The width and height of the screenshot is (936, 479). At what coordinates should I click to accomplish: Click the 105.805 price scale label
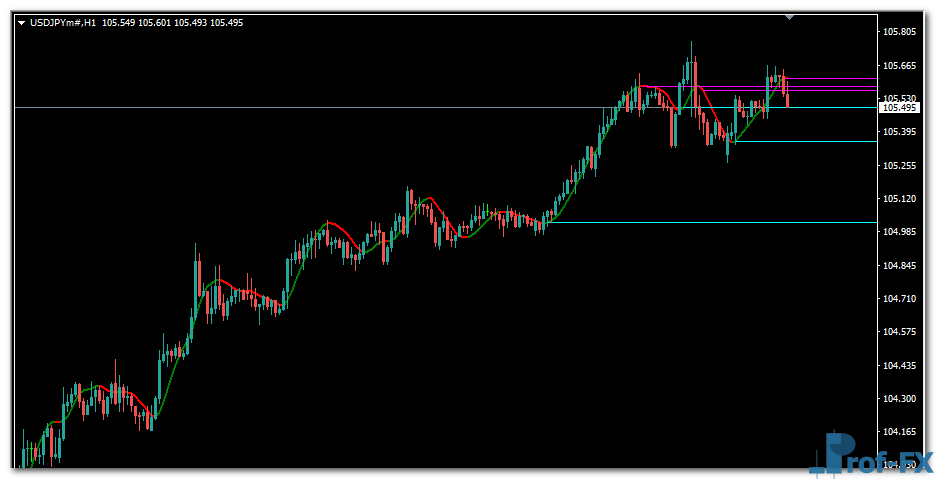[900, 32]
